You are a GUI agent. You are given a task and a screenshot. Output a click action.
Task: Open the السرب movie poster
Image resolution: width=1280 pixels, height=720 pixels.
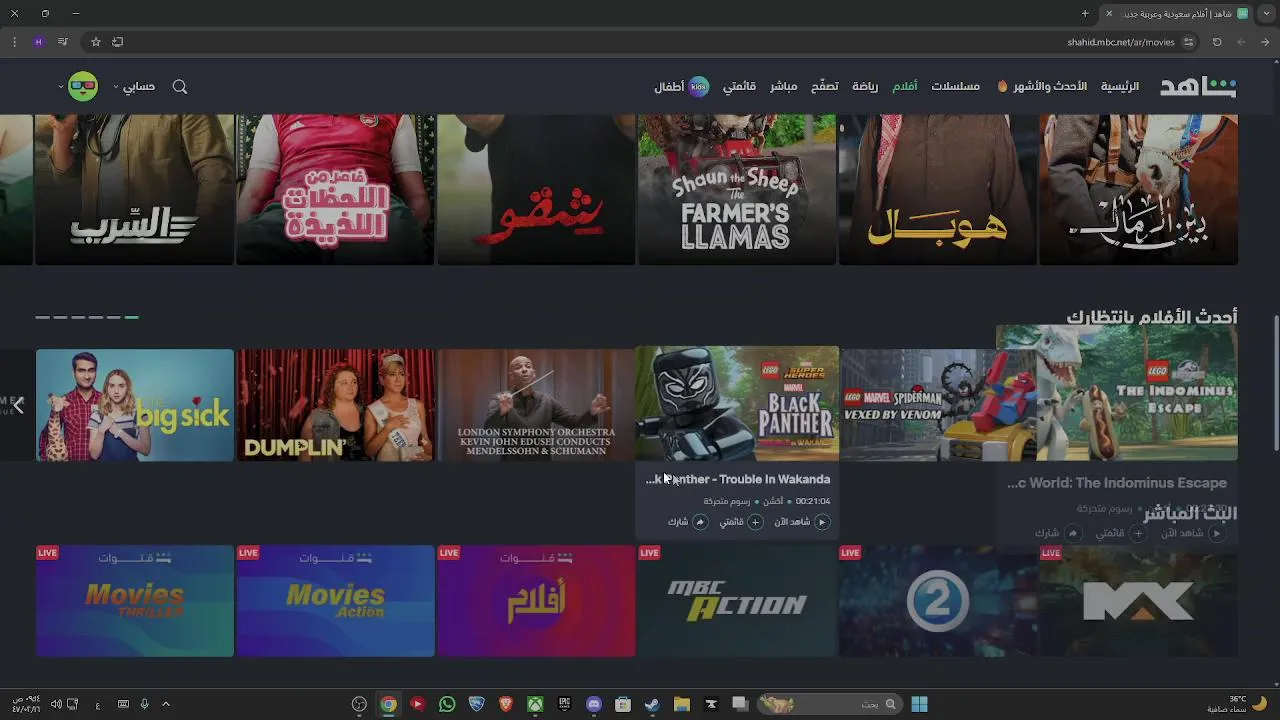click(x=135, y=189)
